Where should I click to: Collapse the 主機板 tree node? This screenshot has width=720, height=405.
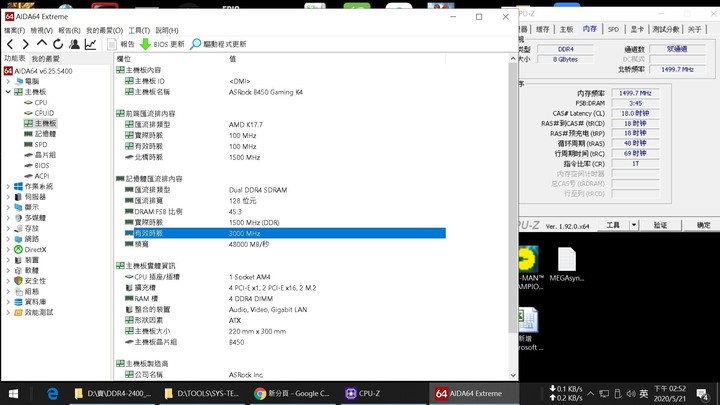[8, 92]
